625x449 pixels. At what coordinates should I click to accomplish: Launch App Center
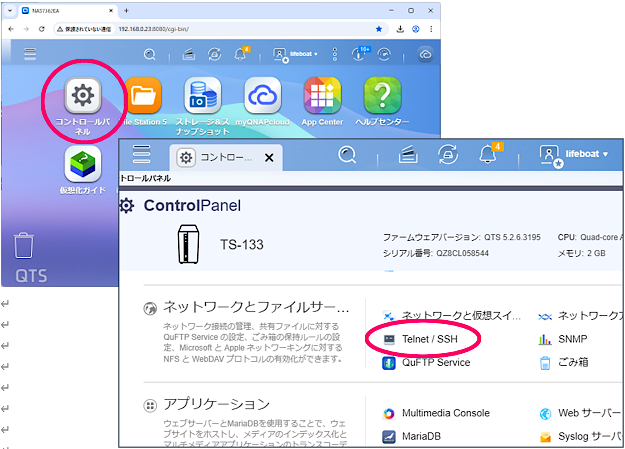[x=323, y=98]
